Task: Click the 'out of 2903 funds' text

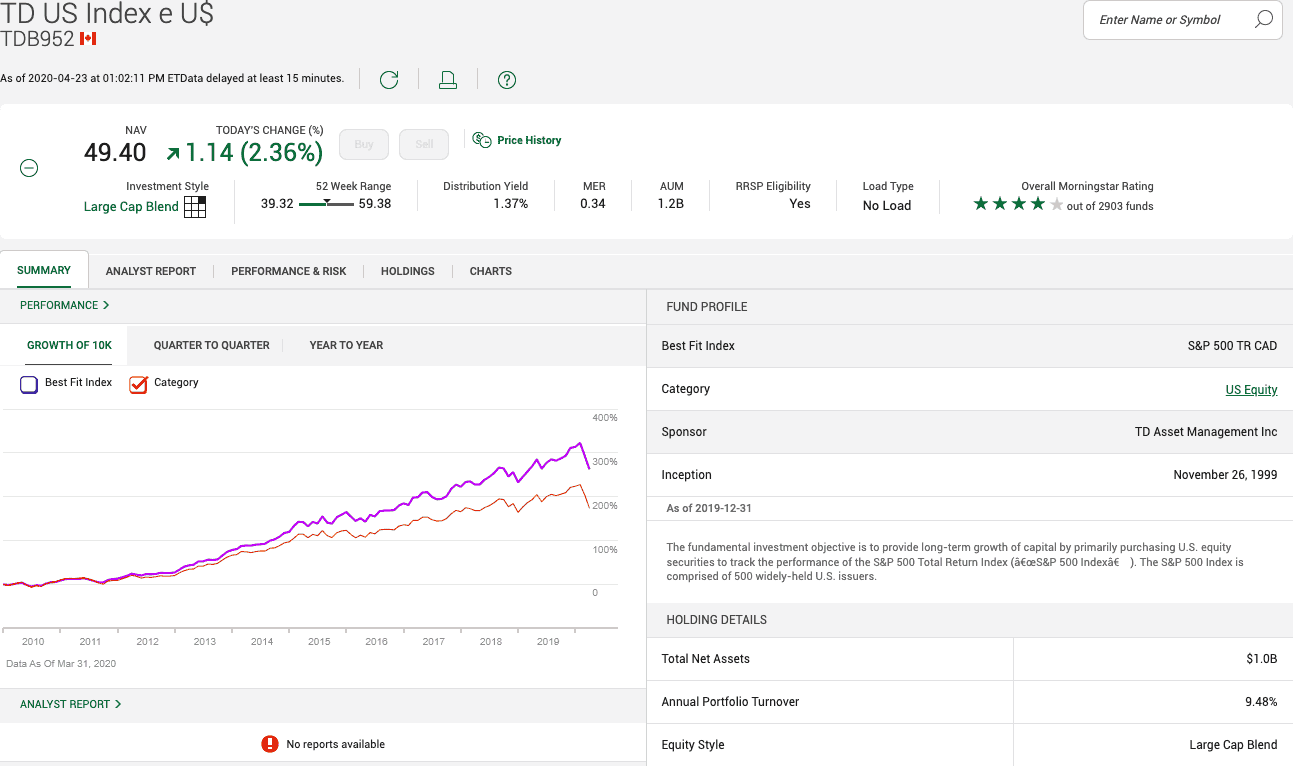Action: 1110,206
